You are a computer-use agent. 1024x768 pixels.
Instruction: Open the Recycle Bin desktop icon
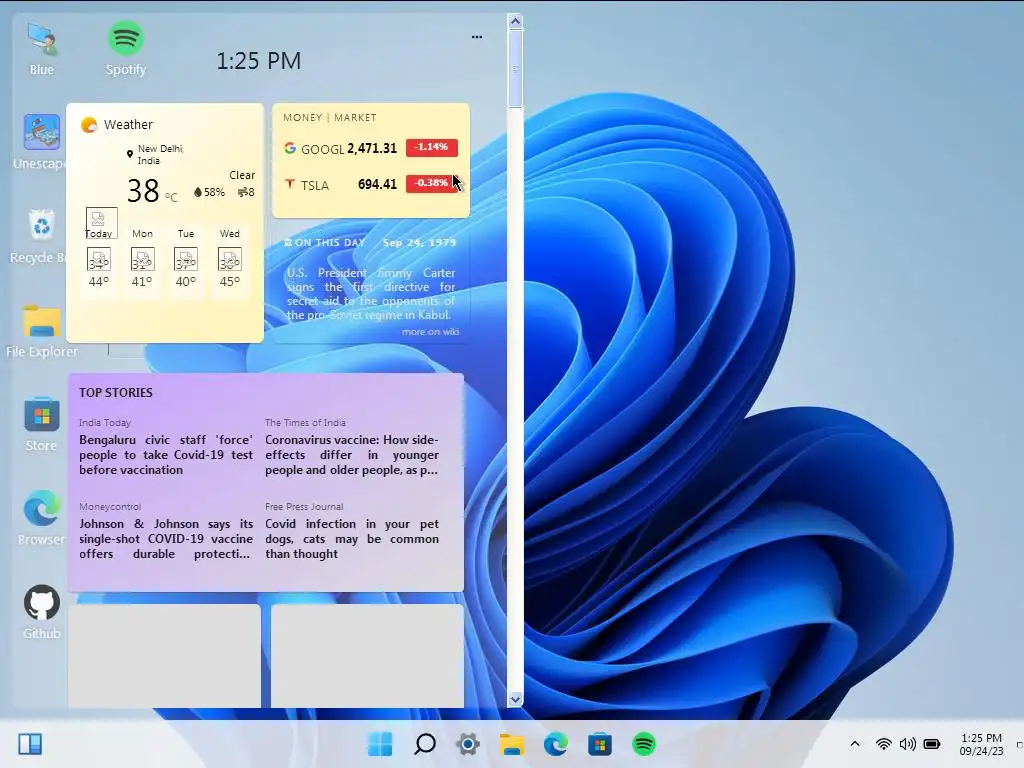(x=40, y=236)
